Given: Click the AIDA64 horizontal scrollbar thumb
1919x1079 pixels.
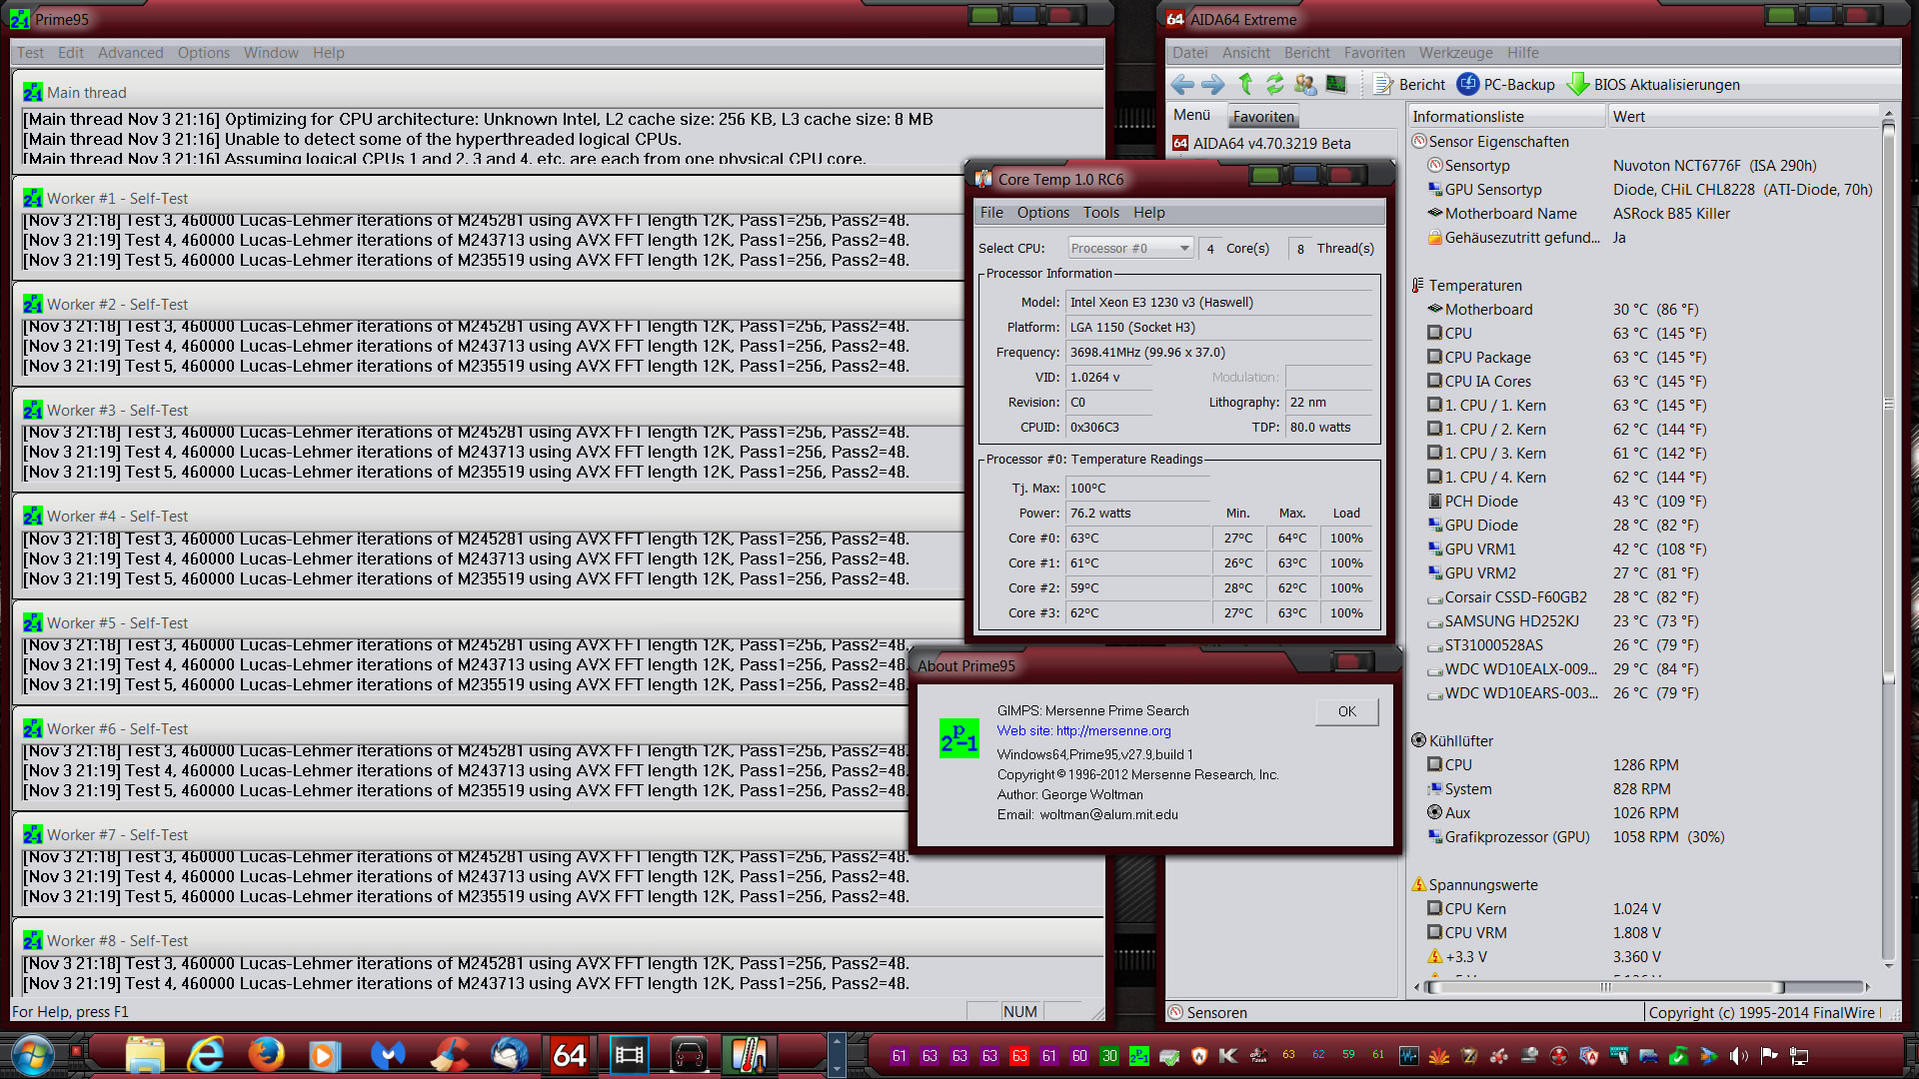Looking at the screenshot, I should tap(1605, 987).
